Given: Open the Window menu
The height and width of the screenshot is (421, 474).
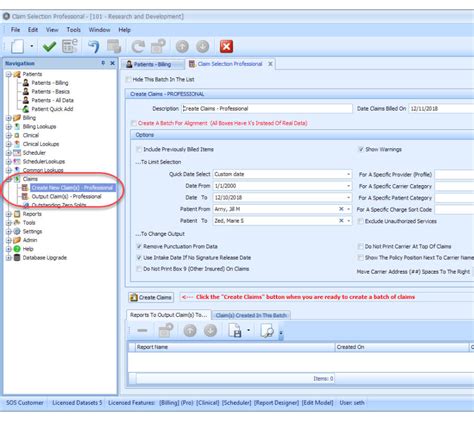Looking at the screenshot, I should point(99,30).
